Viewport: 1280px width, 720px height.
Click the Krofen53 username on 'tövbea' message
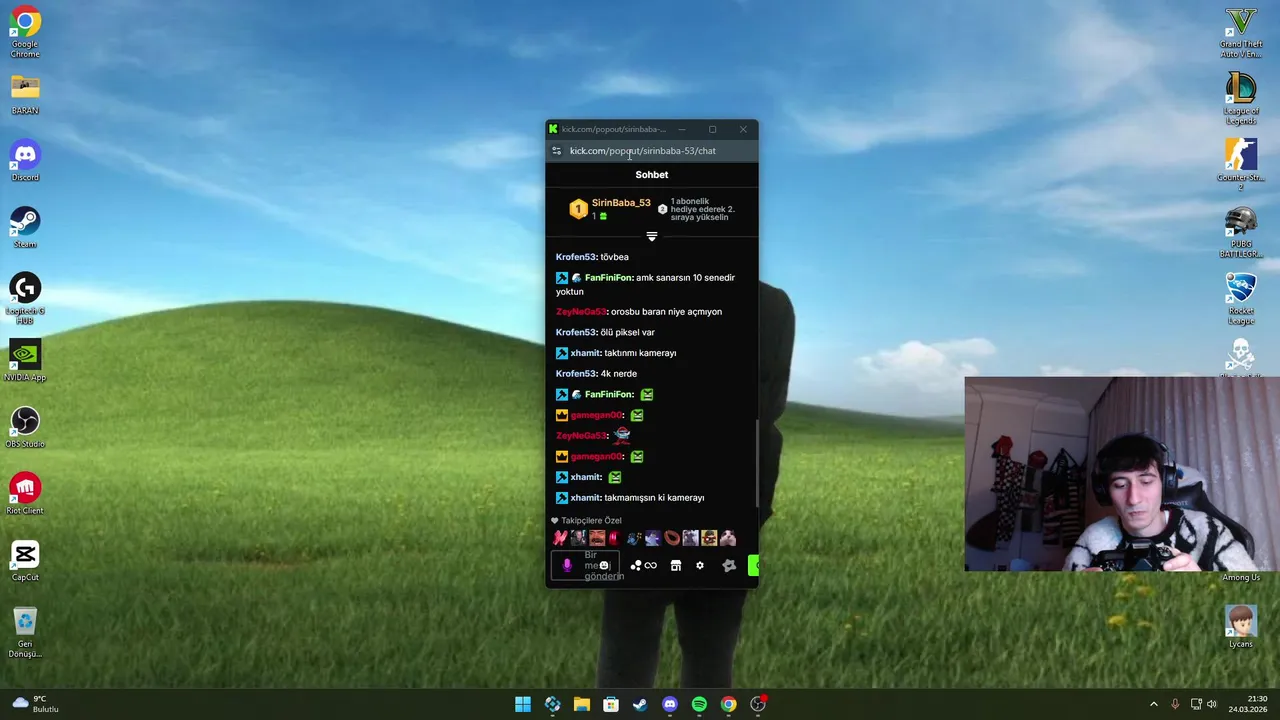coord(576,257)
